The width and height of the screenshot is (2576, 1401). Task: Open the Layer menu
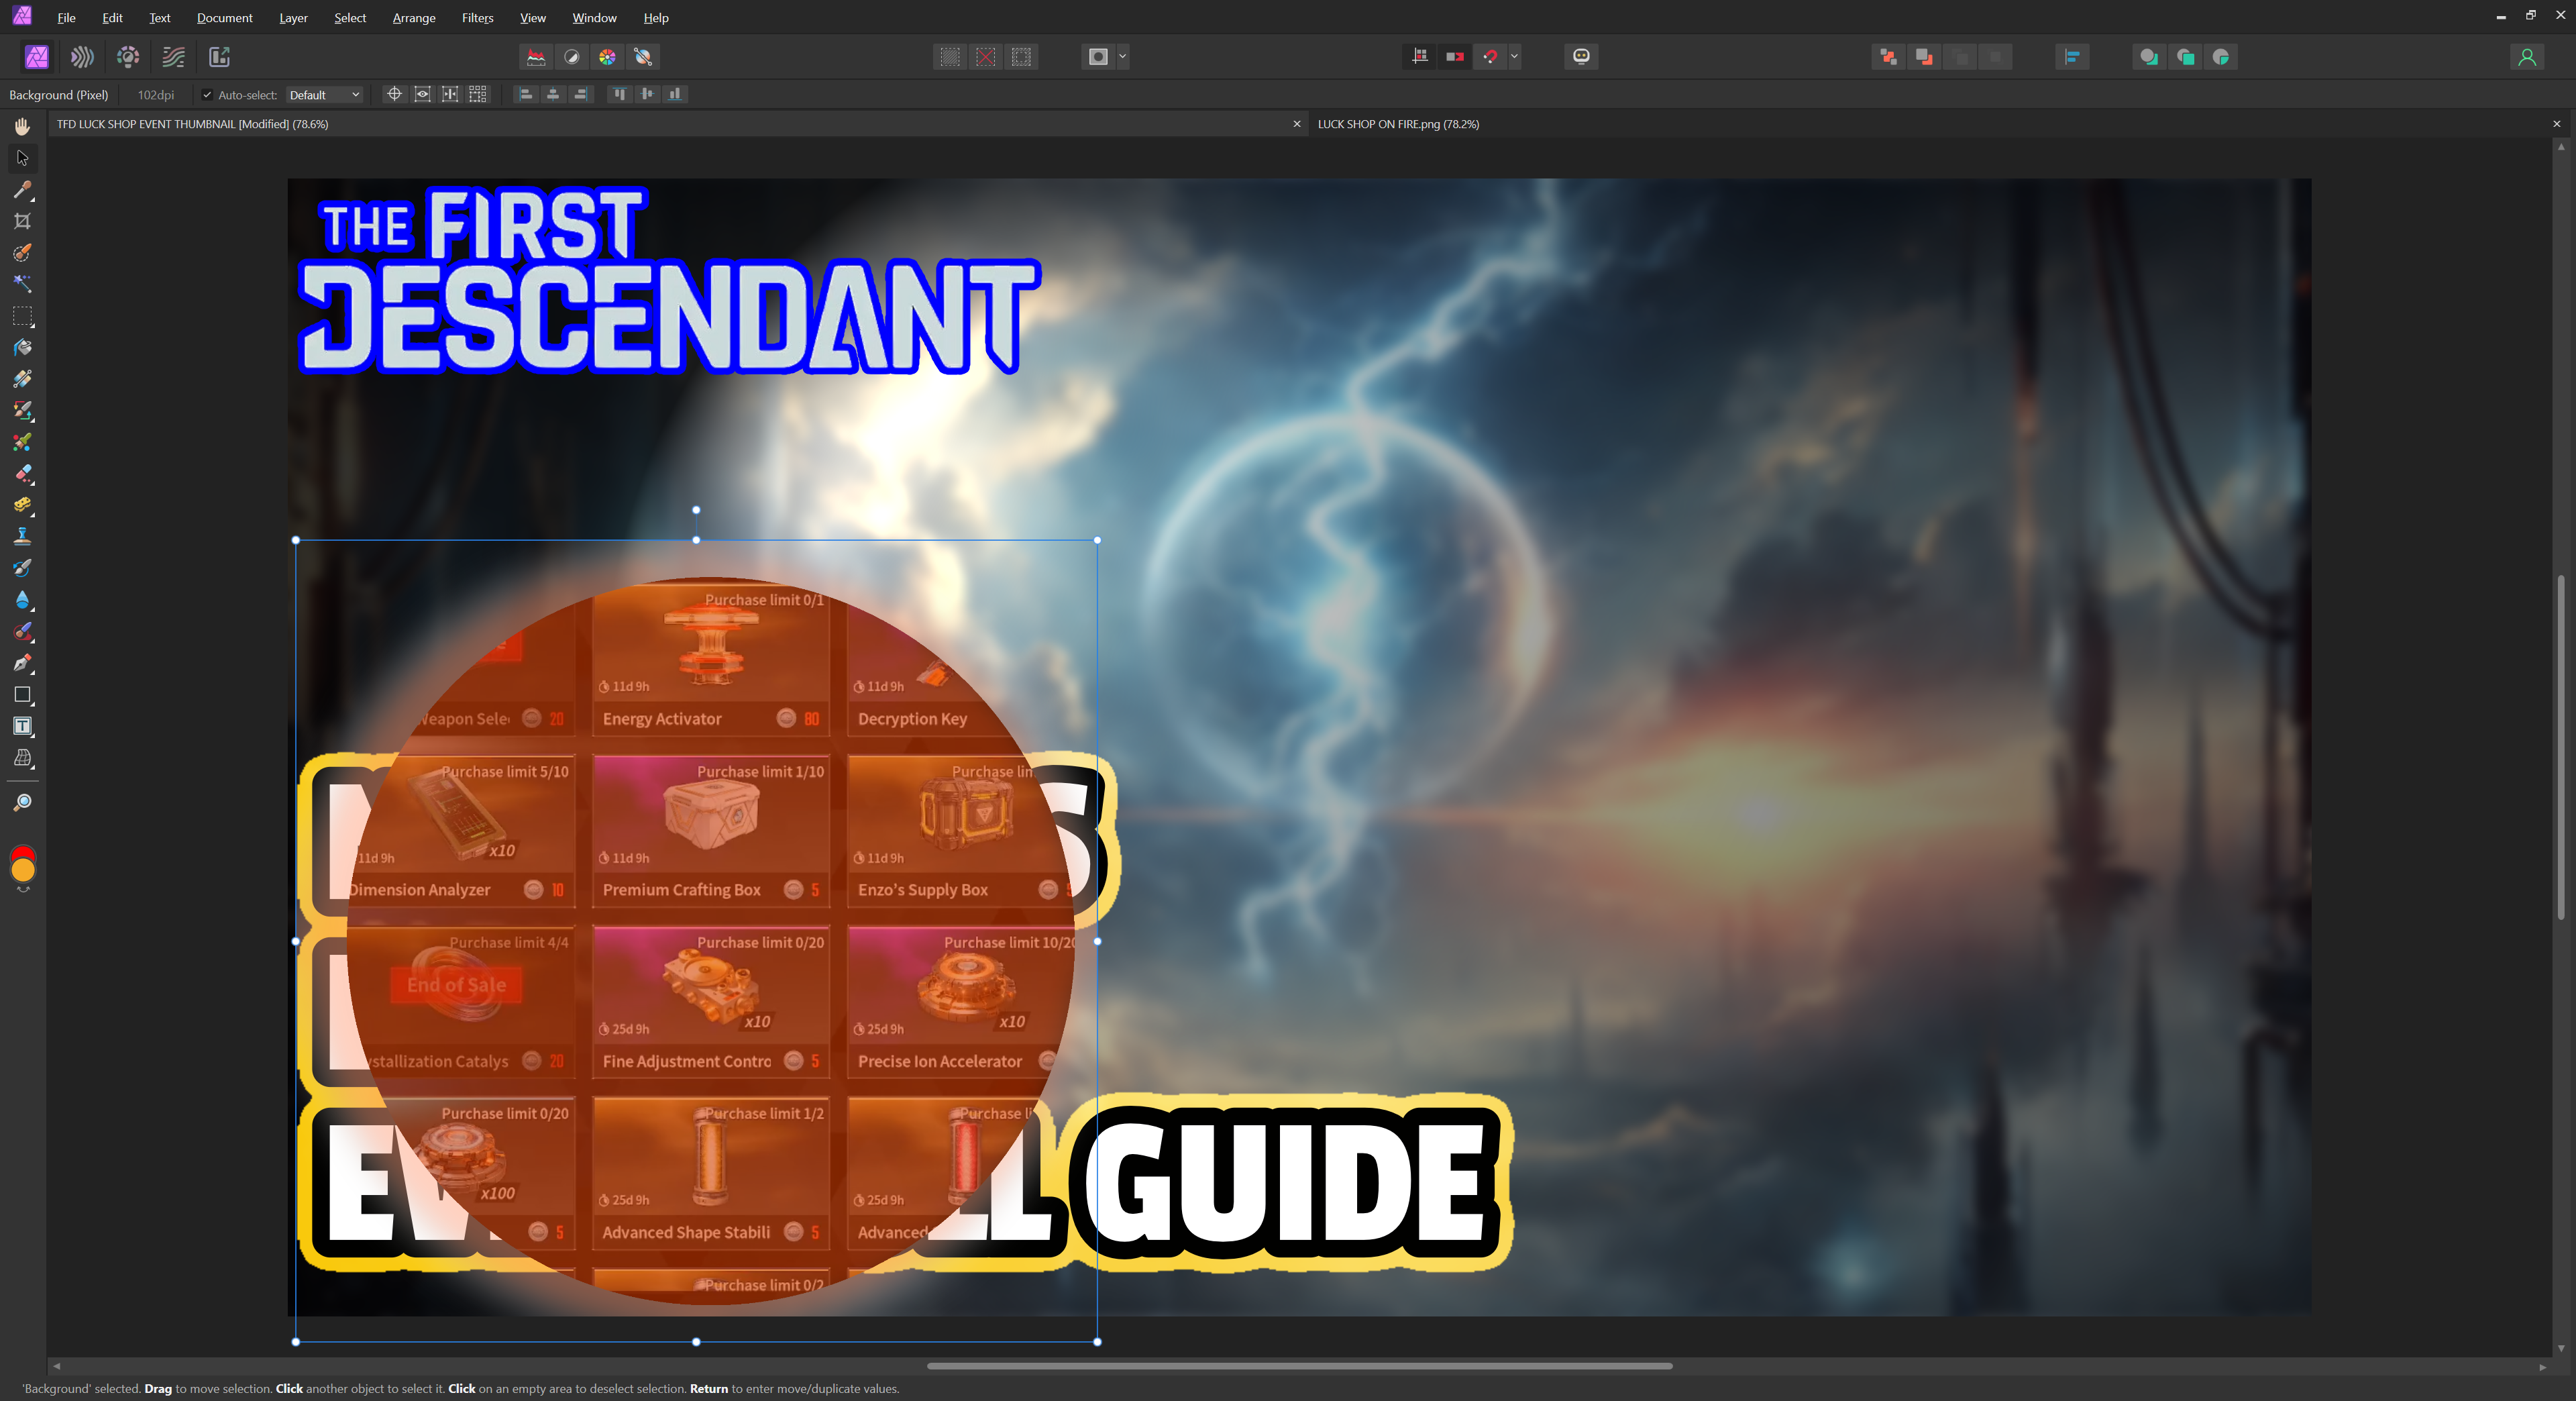pyautogui.click(x=293, y=18)
